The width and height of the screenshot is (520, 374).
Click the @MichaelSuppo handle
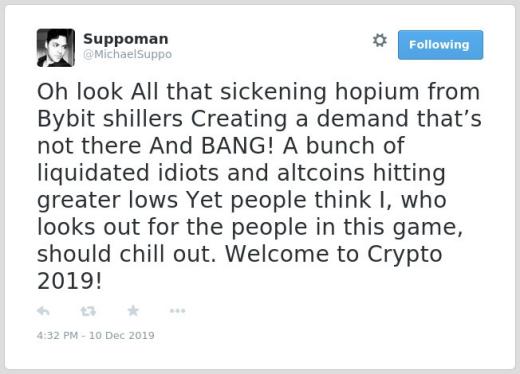point(127,54)
